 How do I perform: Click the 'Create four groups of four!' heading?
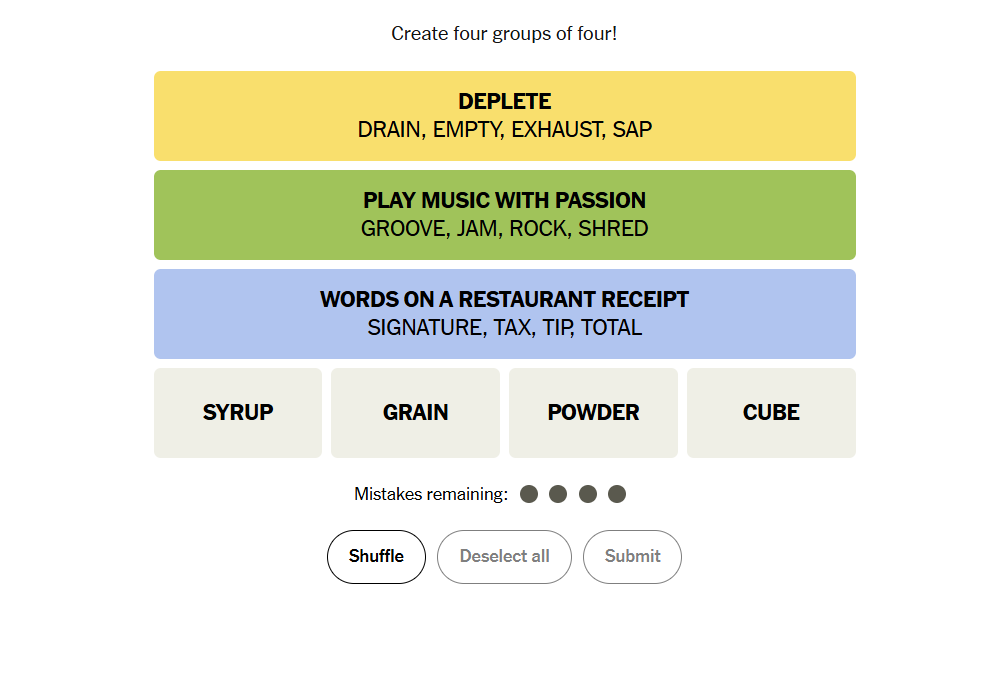[x=504, y=33]
